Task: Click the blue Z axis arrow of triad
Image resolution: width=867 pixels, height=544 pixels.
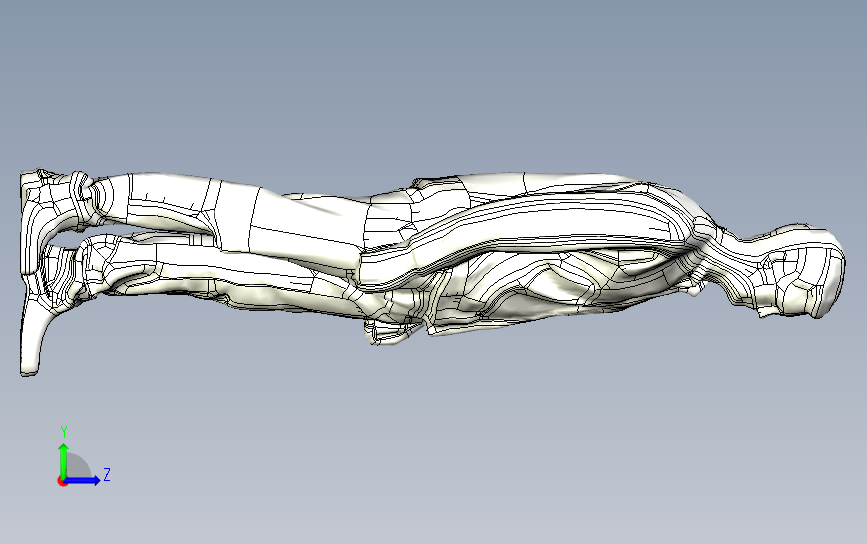Action: pos(83,480)
